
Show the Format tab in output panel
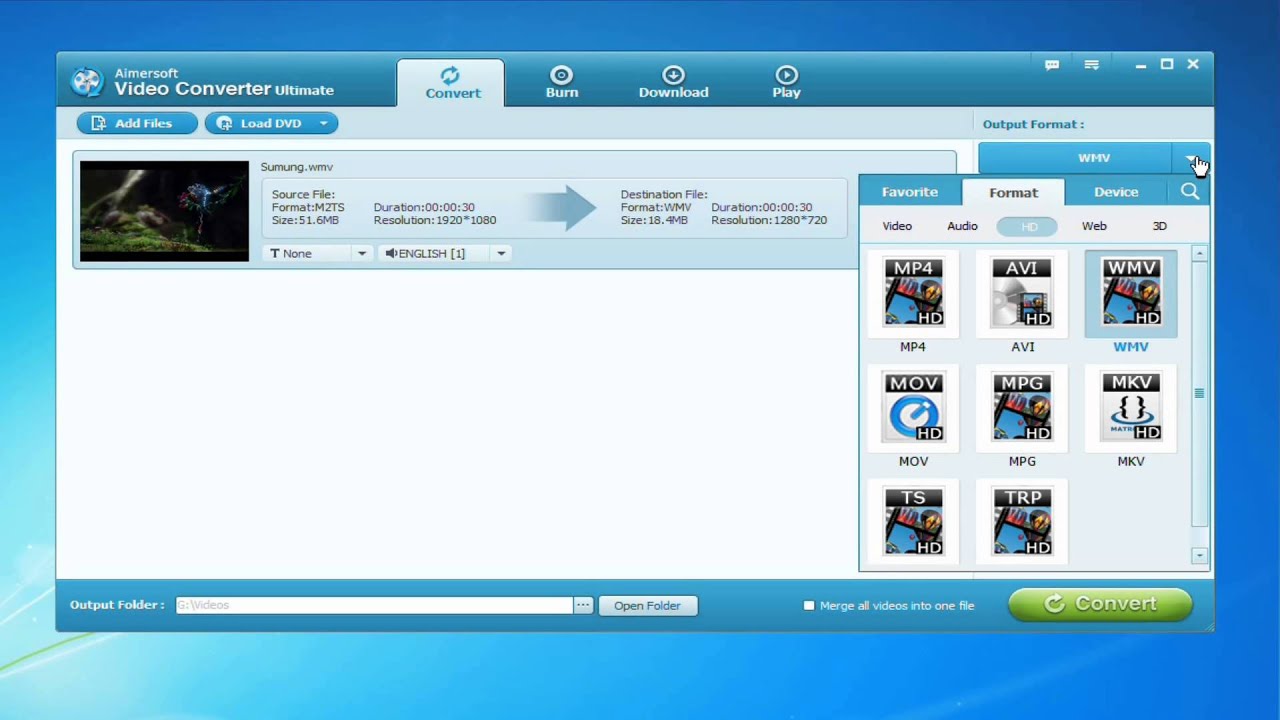(x=1013, y=192)
